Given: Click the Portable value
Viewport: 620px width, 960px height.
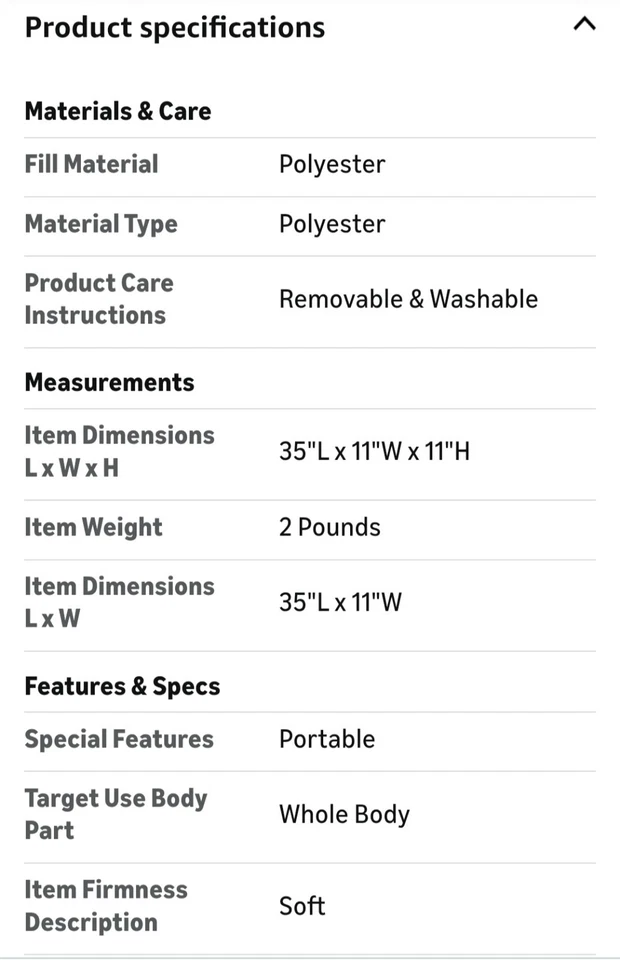Looking at the screenshot, I should point(327,739).
